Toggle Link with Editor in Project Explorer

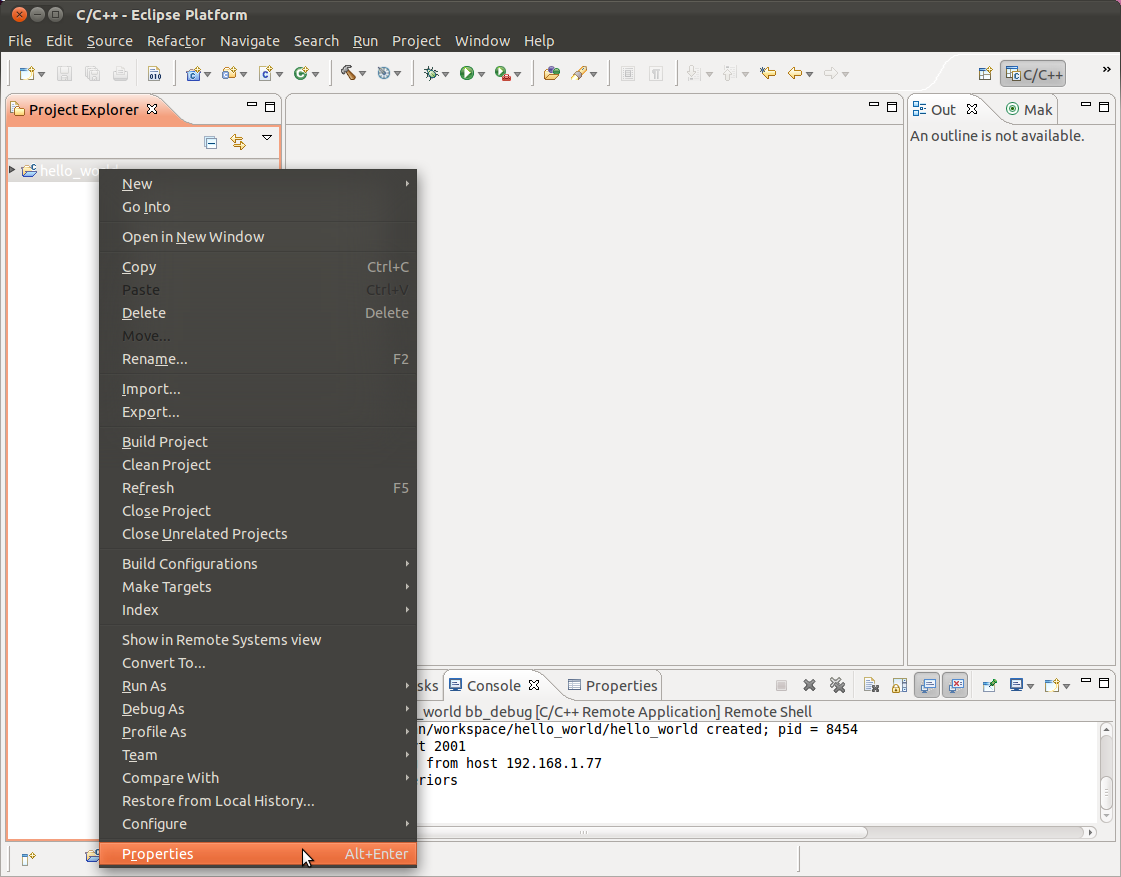(x=238, y=142)
